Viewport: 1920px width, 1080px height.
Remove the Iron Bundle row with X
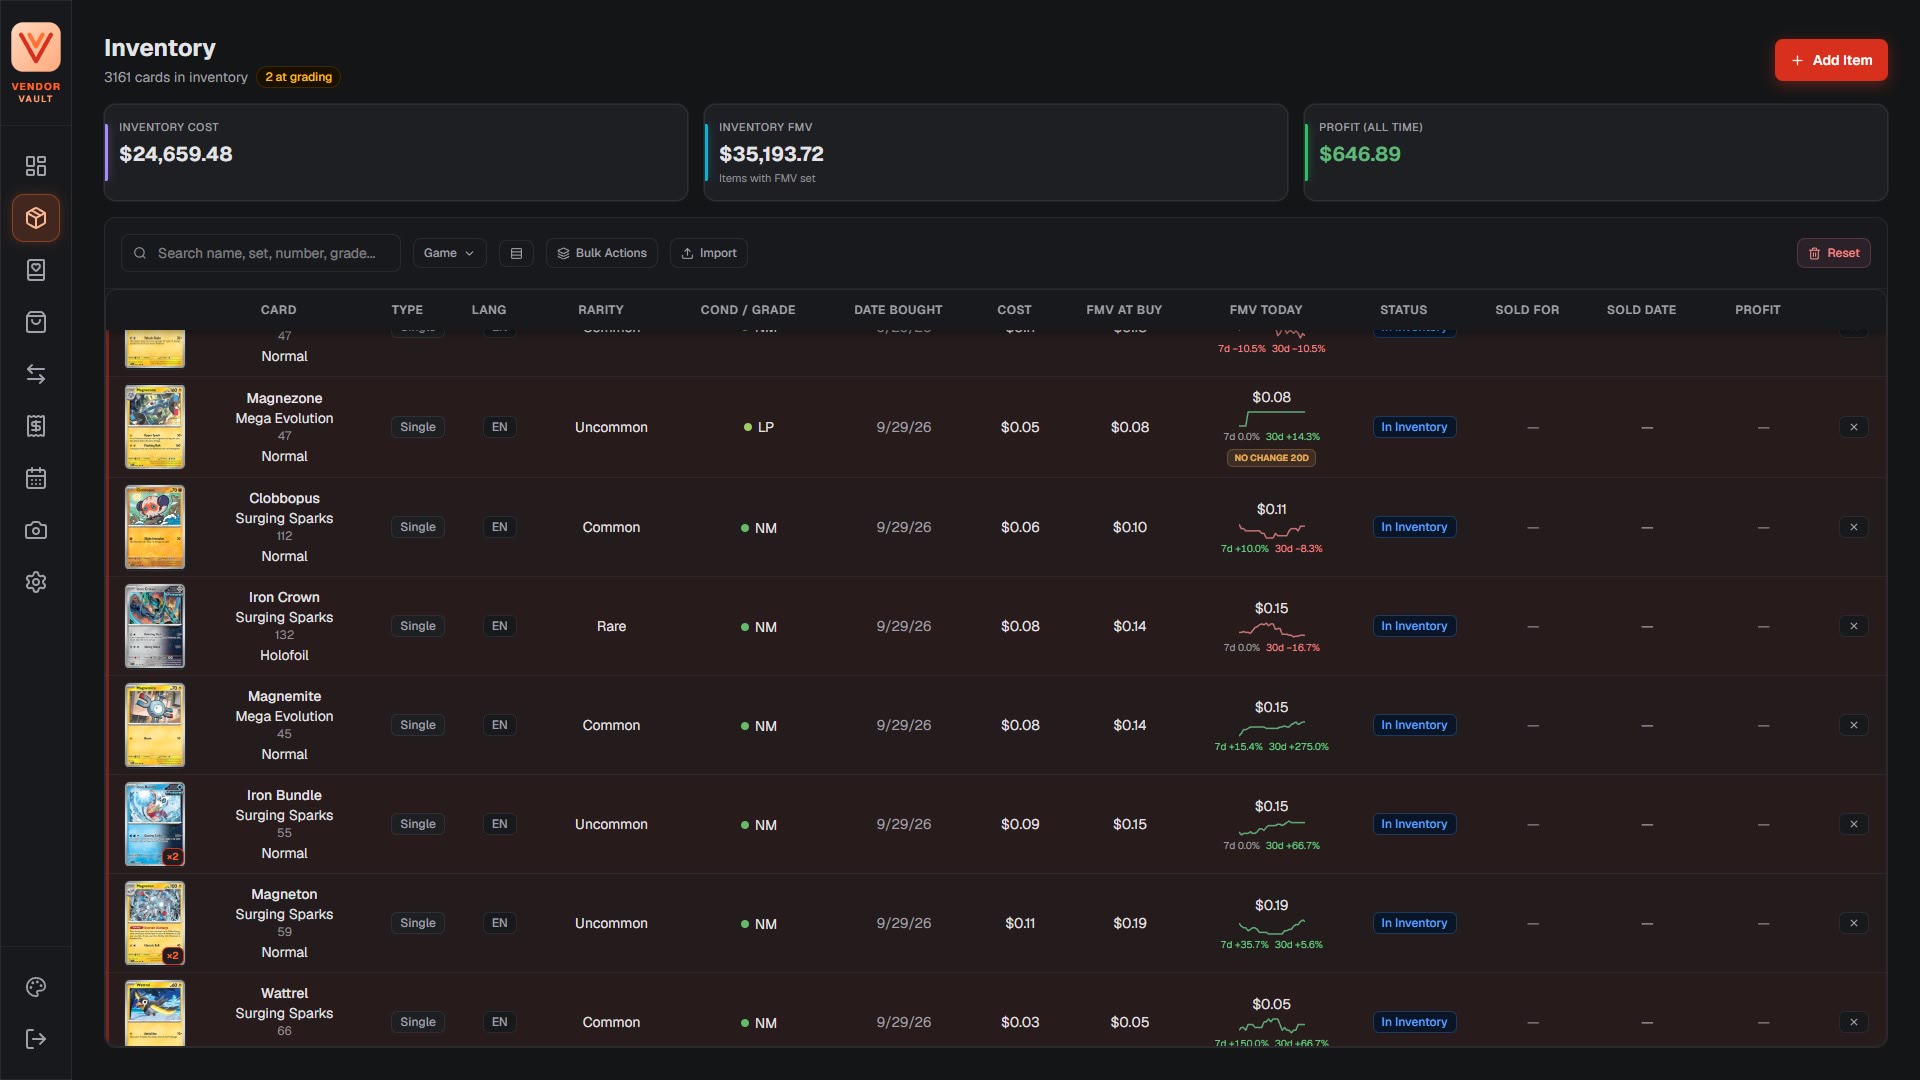pyautogui.click(x=1853, y=824)
